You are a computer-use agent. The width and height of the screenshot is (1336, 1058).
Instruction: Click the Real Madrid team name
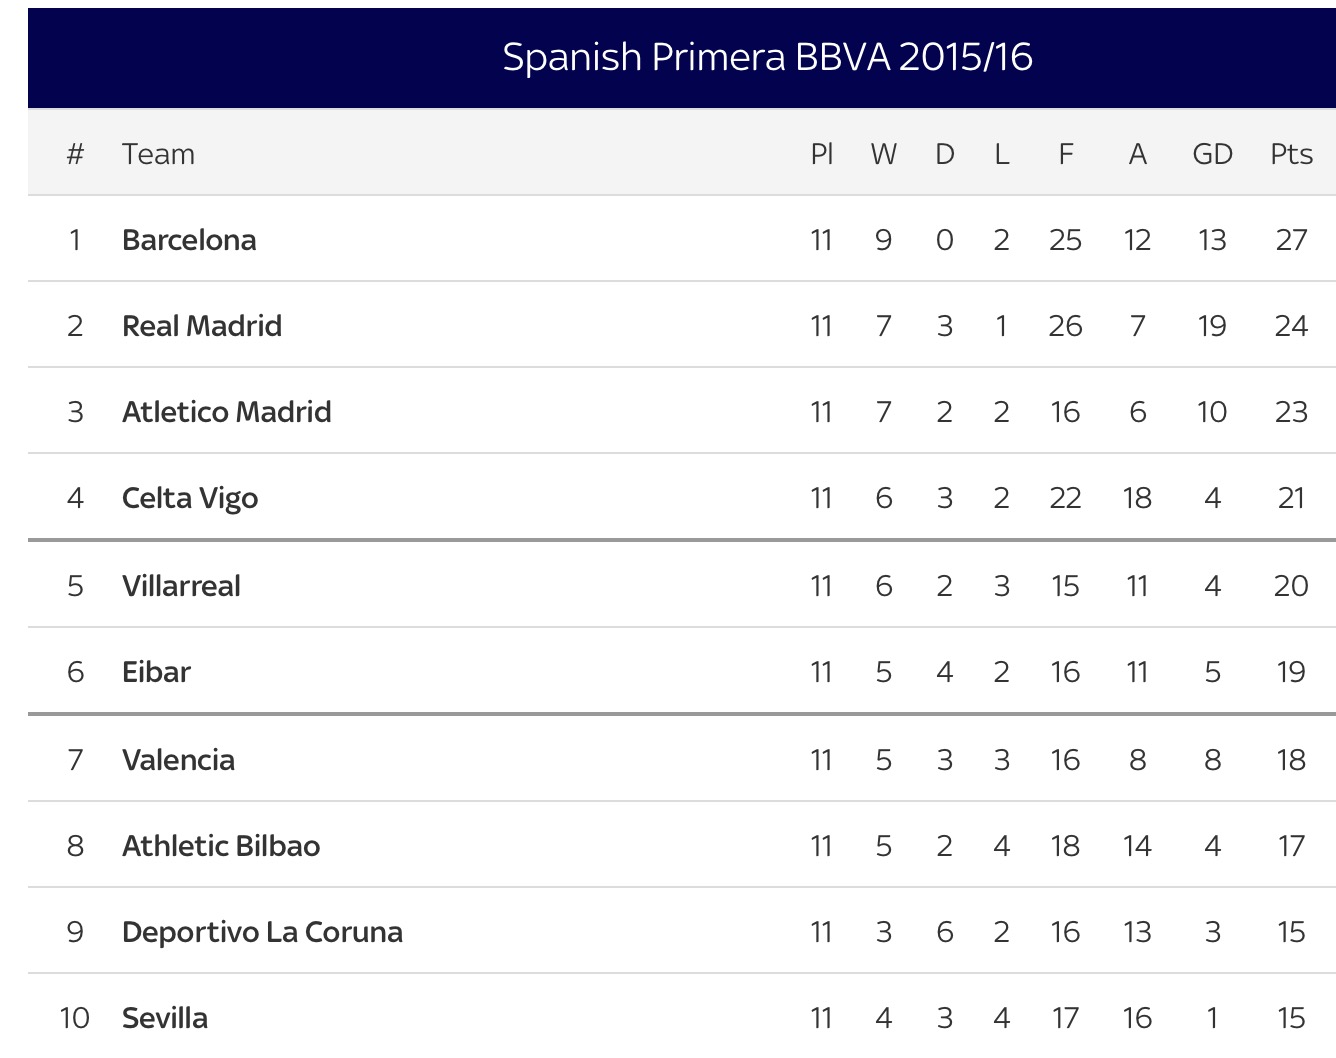(x=202, y=326)
